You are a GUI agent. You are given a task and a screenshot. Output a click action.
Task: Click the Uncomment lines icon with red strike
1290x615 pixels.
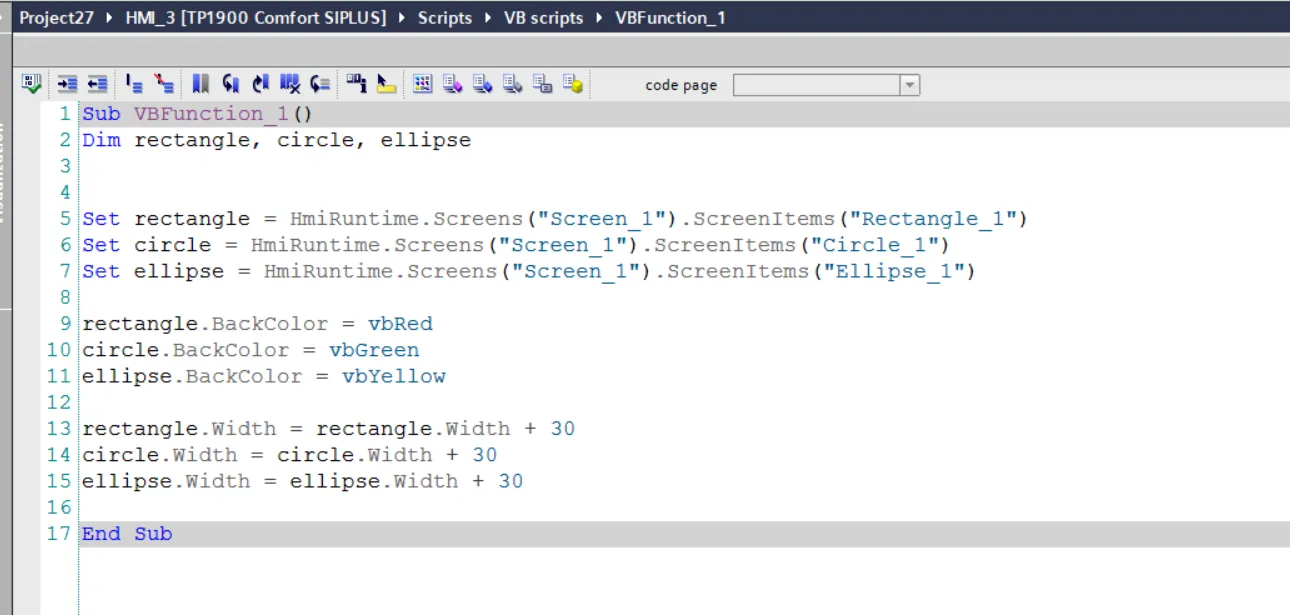[x=164, y=84]
